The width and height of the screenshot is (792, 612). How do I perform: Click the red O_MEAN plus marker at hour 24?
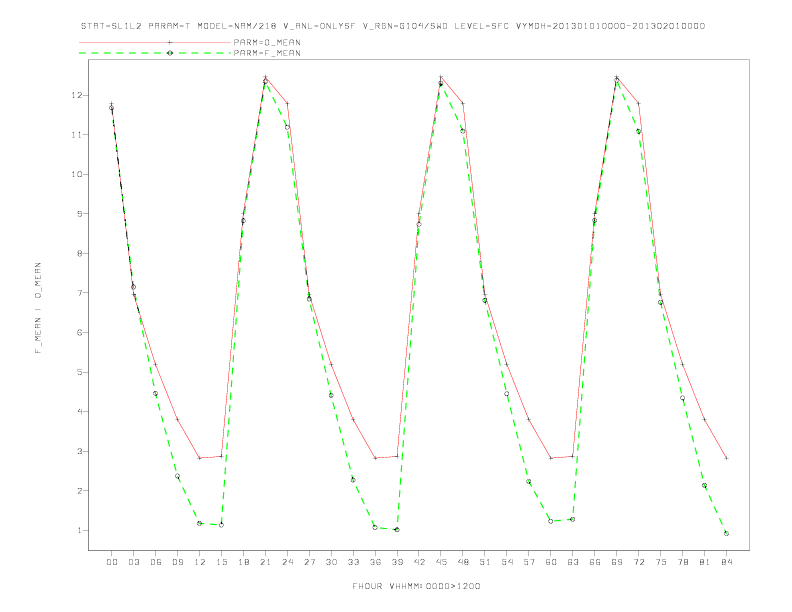click(x=287, y=104)
